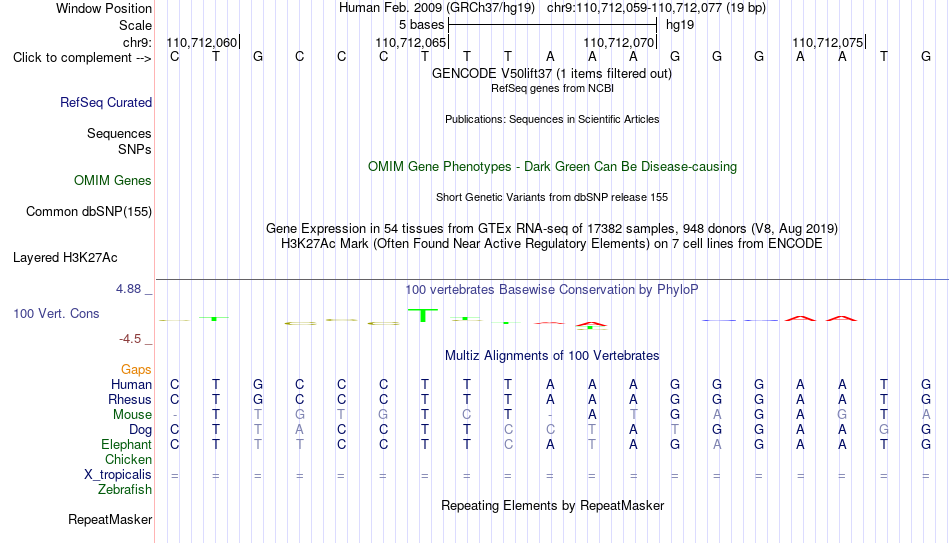The image size is (950, 543).
Task: Click position marker 110,712,065
Action: click(x=411, y=42)
